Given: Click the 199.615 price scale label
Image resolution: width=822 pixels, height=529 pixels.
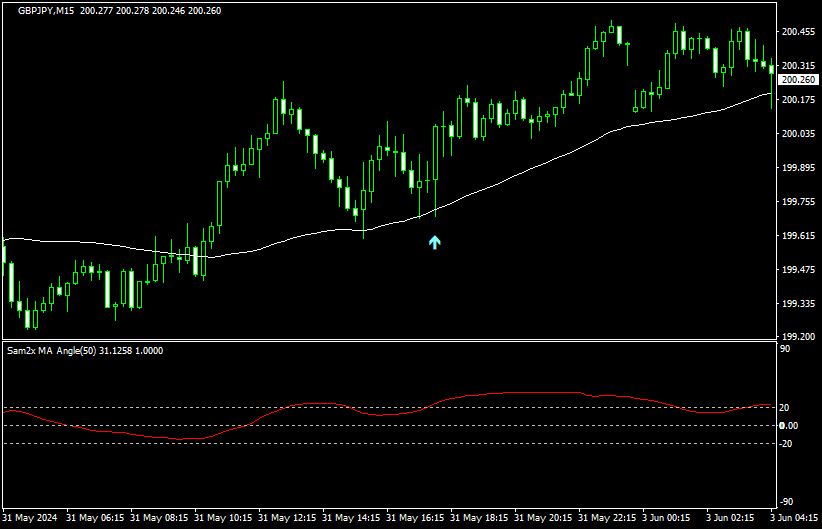Looking at the screenshot, I should pos(797,236).
